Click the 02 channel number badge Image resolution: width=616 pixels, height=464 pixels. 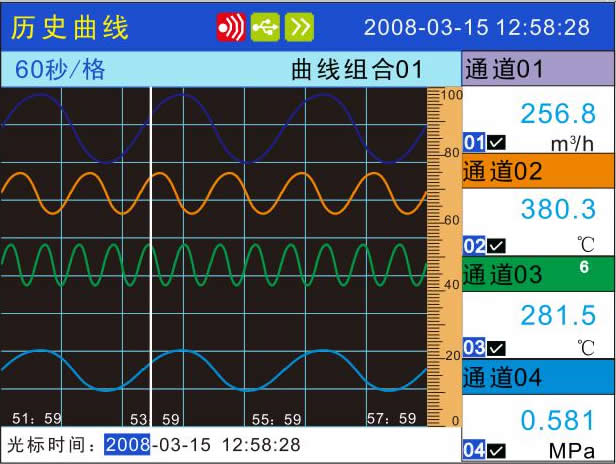[x=474, y=245]
